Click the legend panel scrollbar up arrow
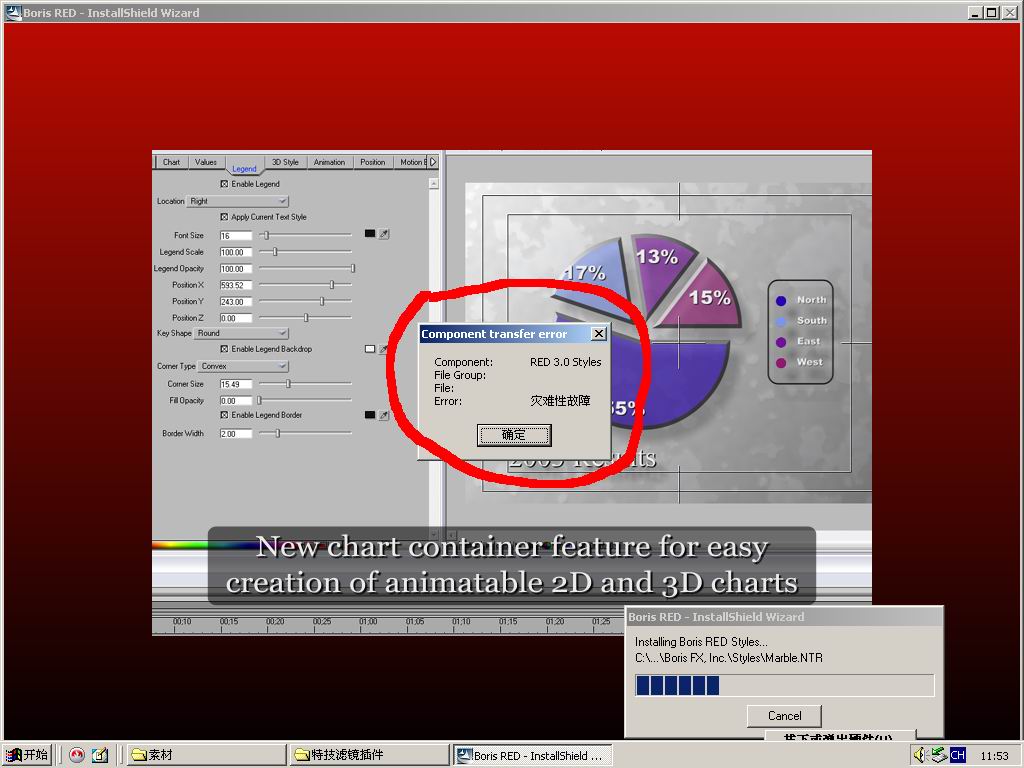The height and width of the screenshot is (768, 1024). point(434,184)
